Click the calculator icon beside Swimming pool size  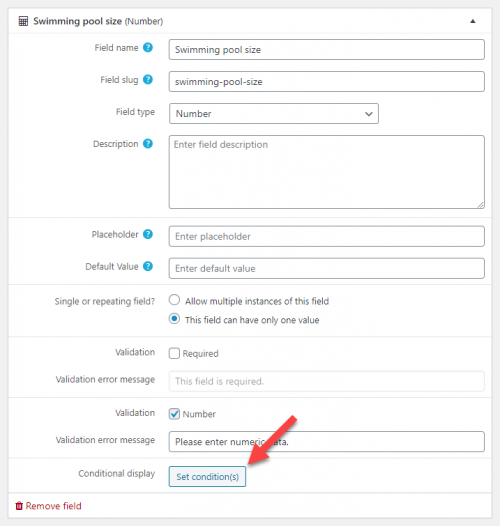[23, 21]
